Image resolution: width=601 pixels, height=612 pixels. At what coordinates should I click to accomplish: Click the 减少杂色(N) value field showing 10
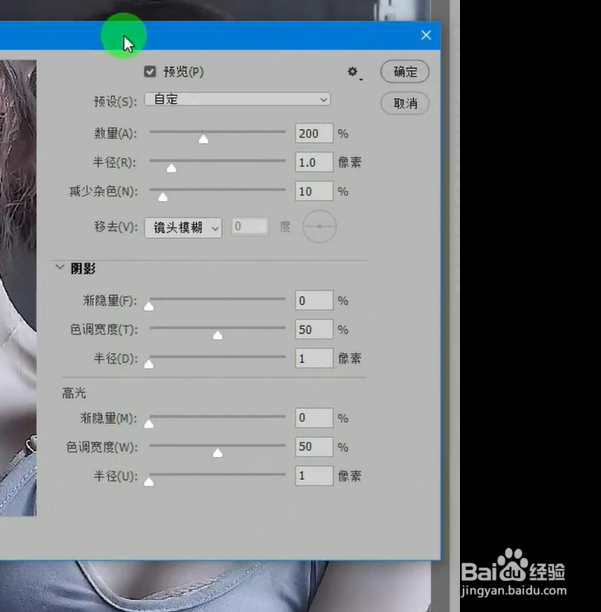click(x=314, y=191)
